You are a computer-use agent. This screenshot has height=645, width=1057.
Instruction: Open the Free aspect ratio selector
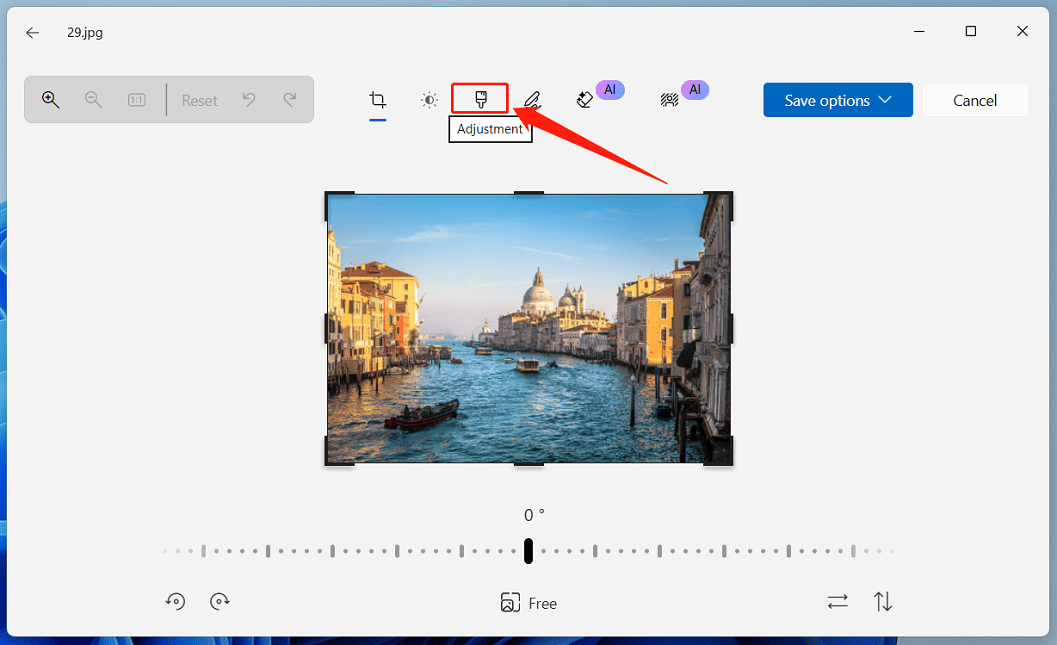[x=528, y=602]
